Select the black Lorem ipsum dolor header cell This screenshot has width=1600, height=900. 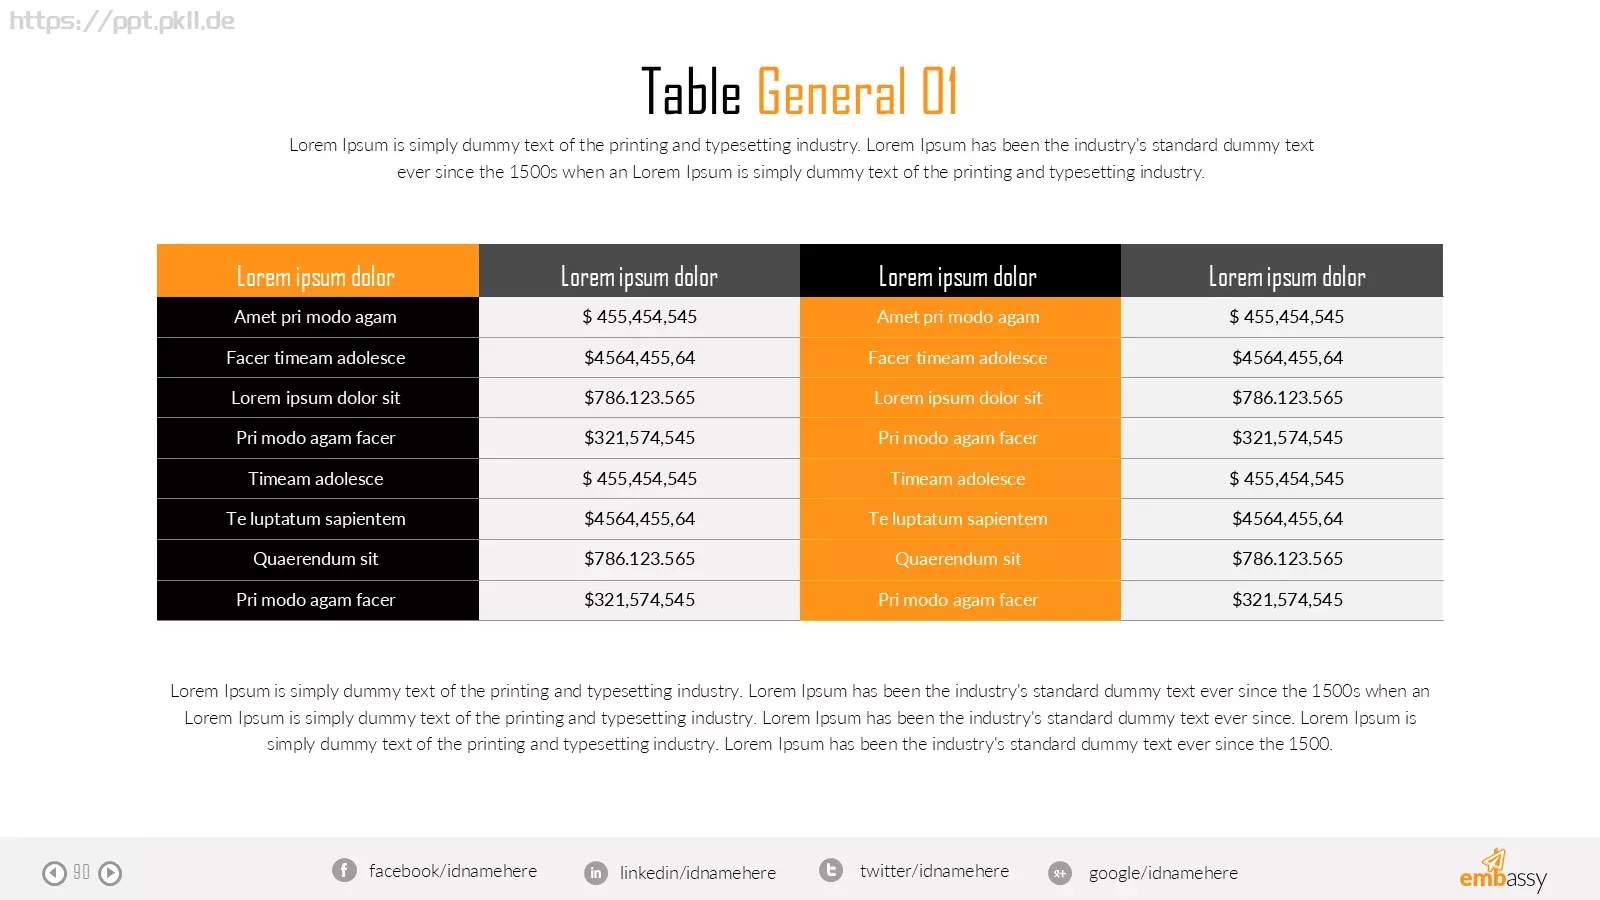[960, 271]
